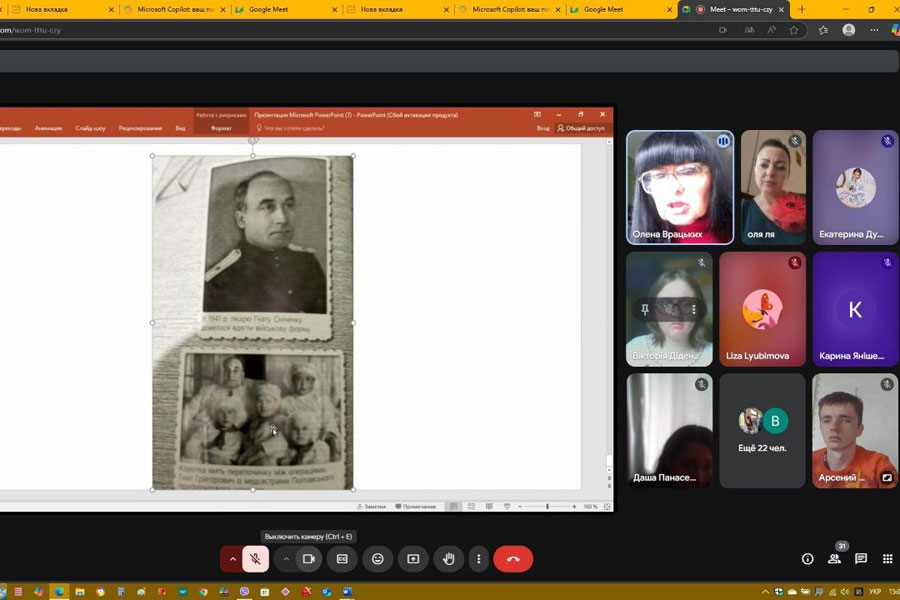
Task: Open the in-call chat panel
Action: tap(860, 559)
